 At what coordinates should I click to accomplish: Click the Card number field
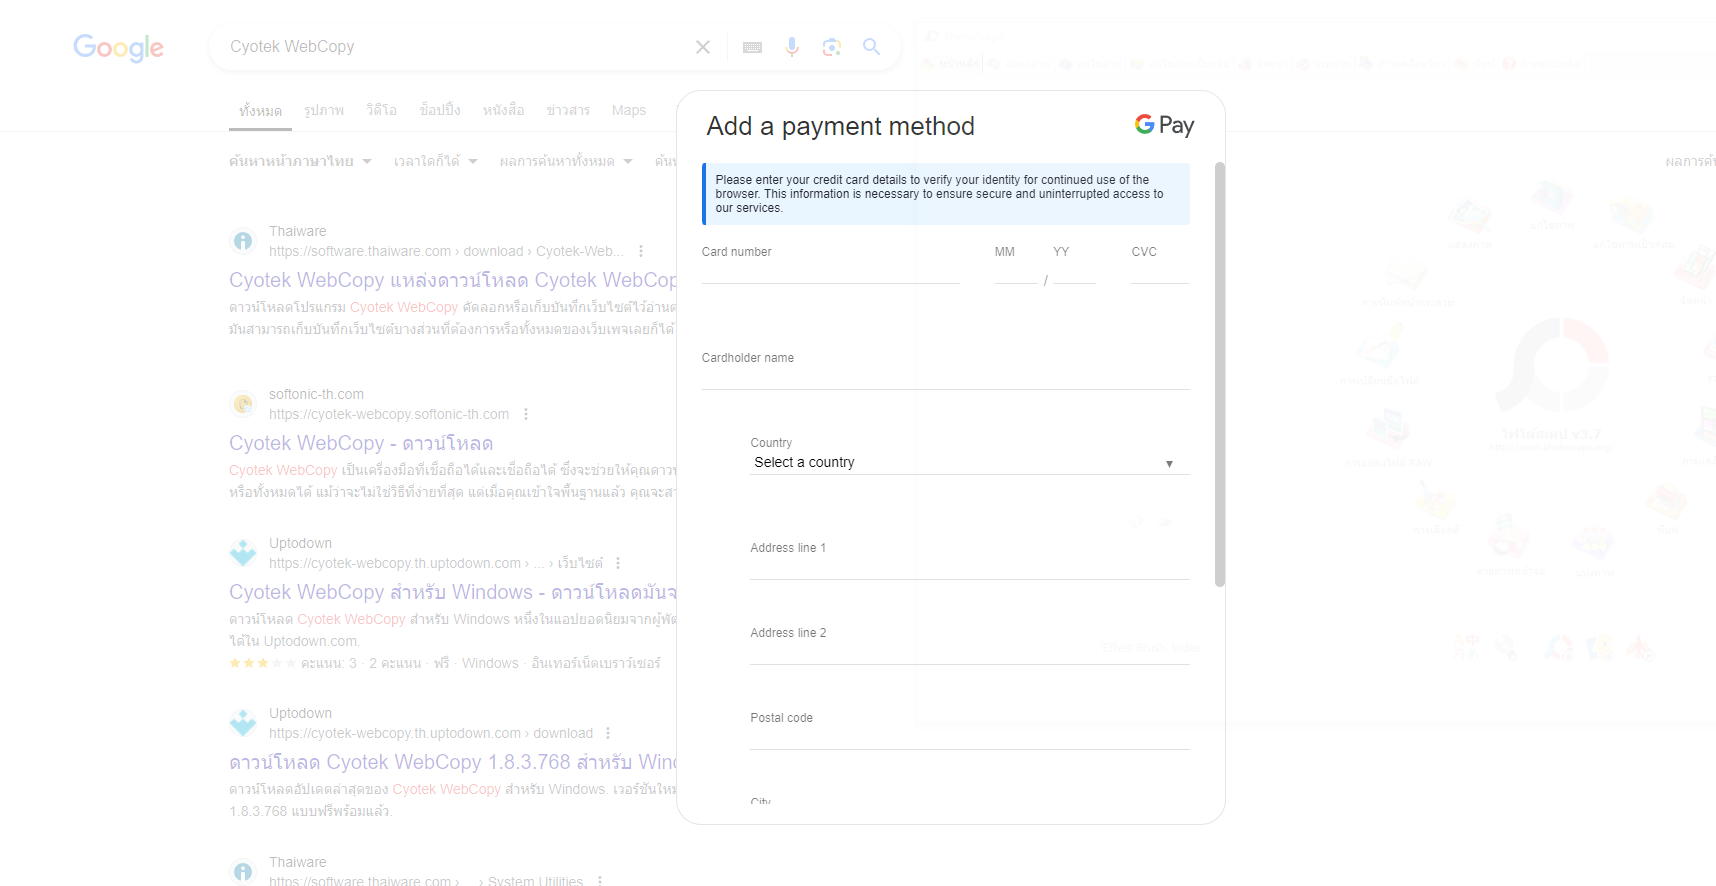tap(830, 272)
